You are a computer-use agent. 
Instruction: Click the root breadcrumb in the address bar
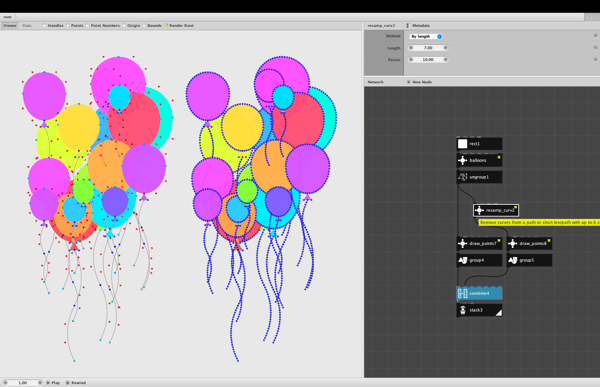(7, 17)
